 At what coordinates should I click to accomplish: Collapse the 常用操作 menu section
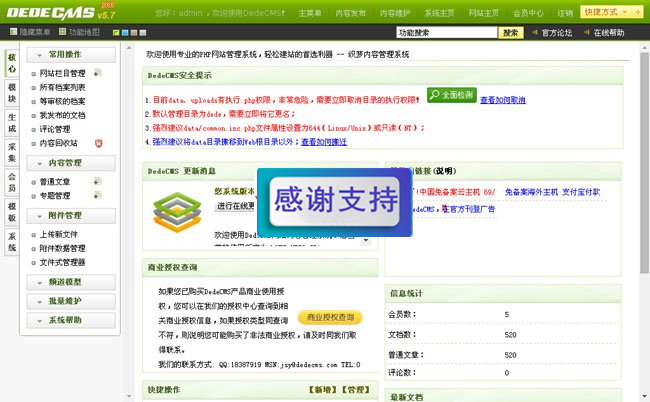(71, 55)
